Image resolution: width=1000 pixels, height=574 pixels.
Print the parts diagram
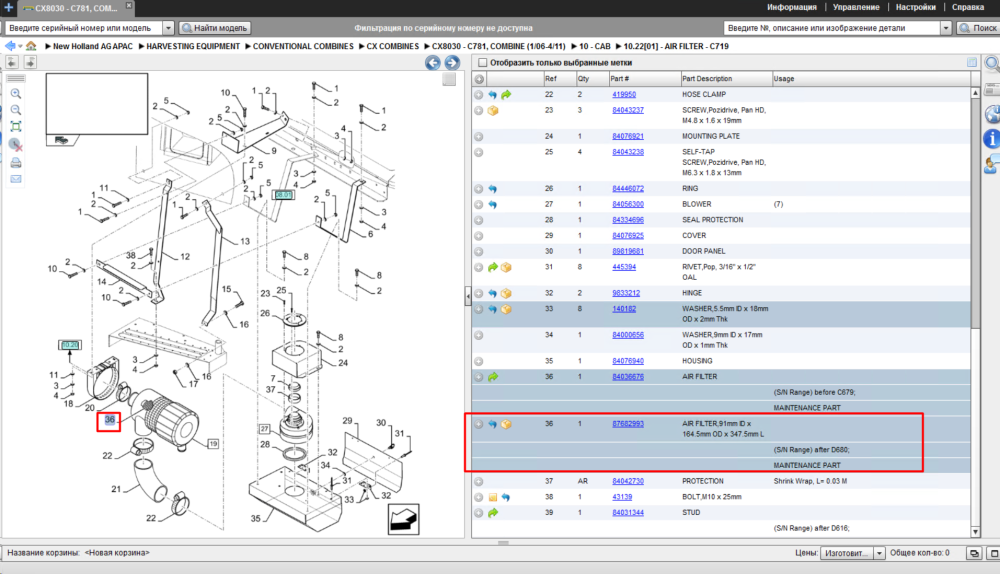[x=16, y=163]
